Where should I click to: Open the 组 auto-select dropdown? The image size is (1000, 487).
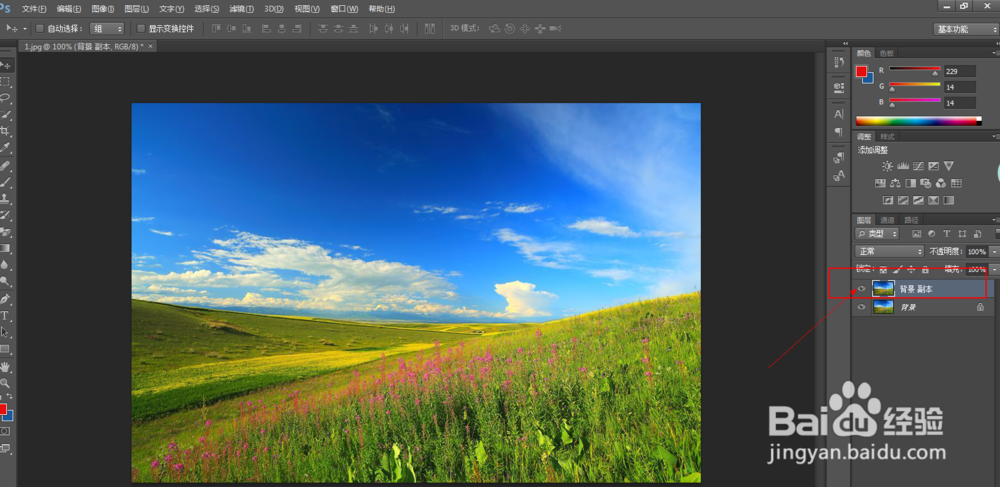pyautogui.click(x=107, y=29)
